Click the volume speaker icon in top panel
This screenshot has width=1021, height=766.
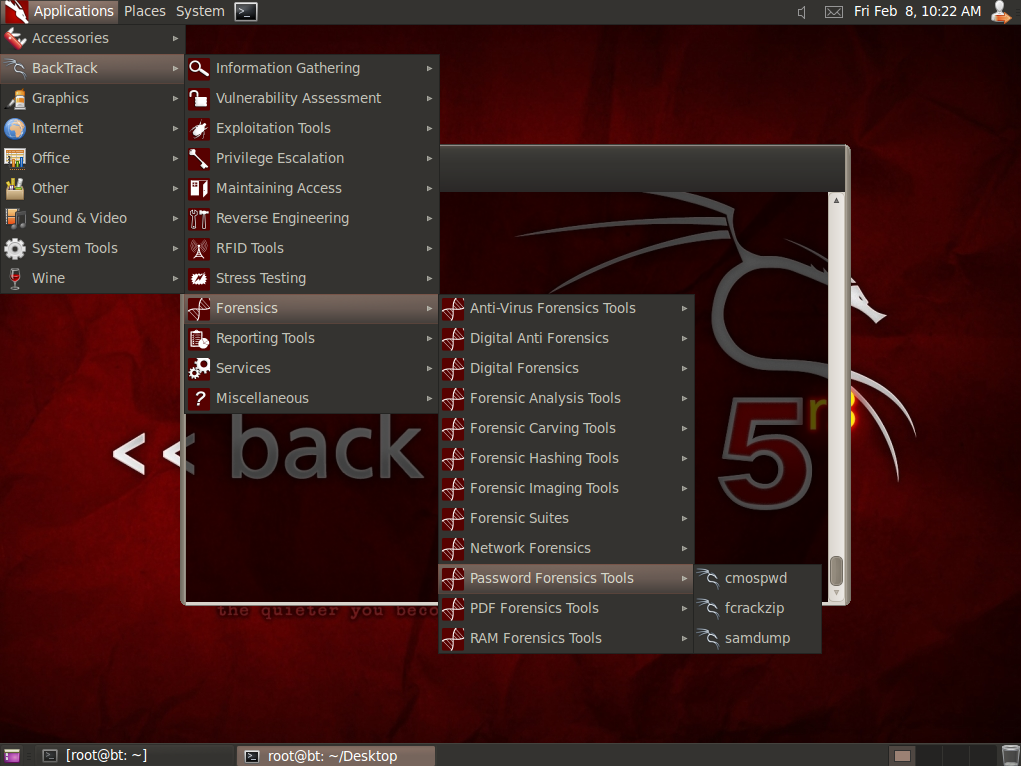tap(802, 12)
